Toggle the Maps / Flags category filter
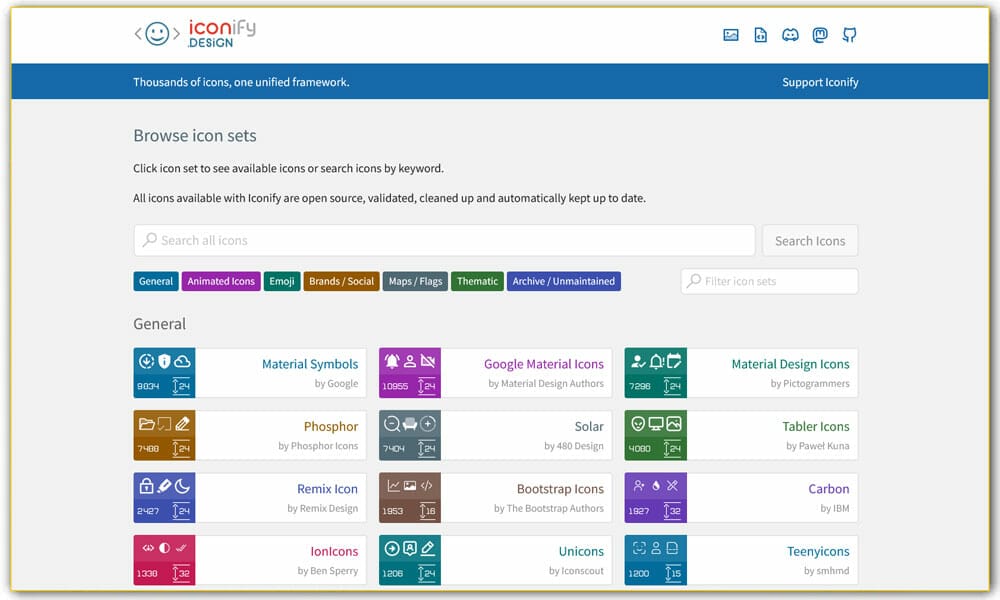Image resolution: width=1000 pixels, height=600 pixels. [415, 281]
